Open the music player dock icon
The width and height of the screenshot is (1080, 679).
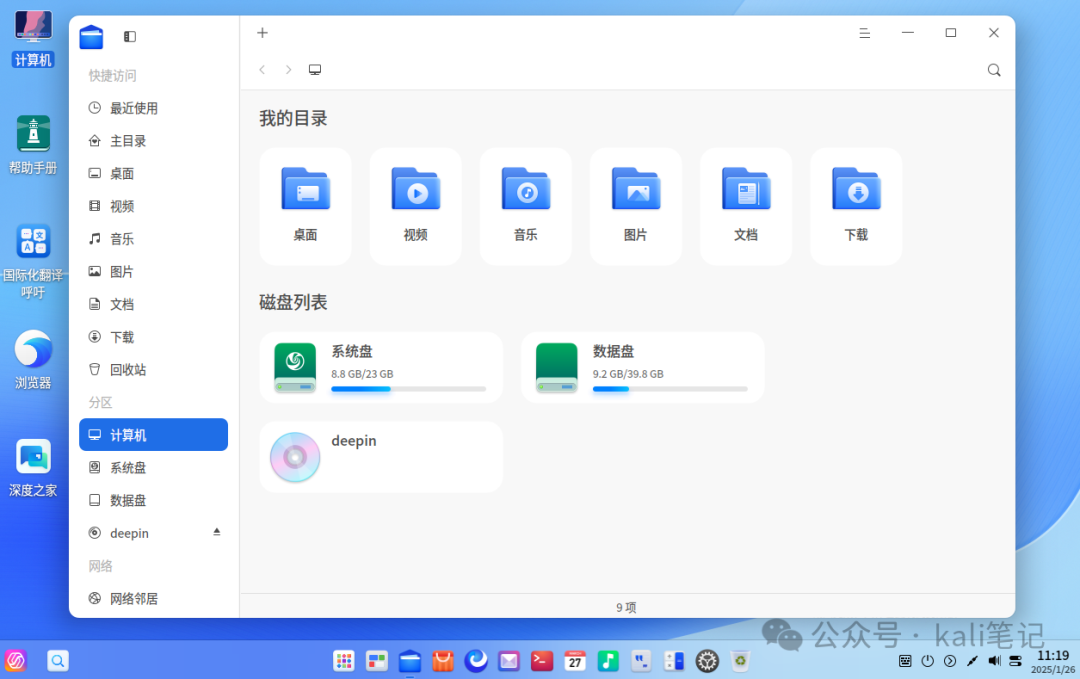[608, 661]
